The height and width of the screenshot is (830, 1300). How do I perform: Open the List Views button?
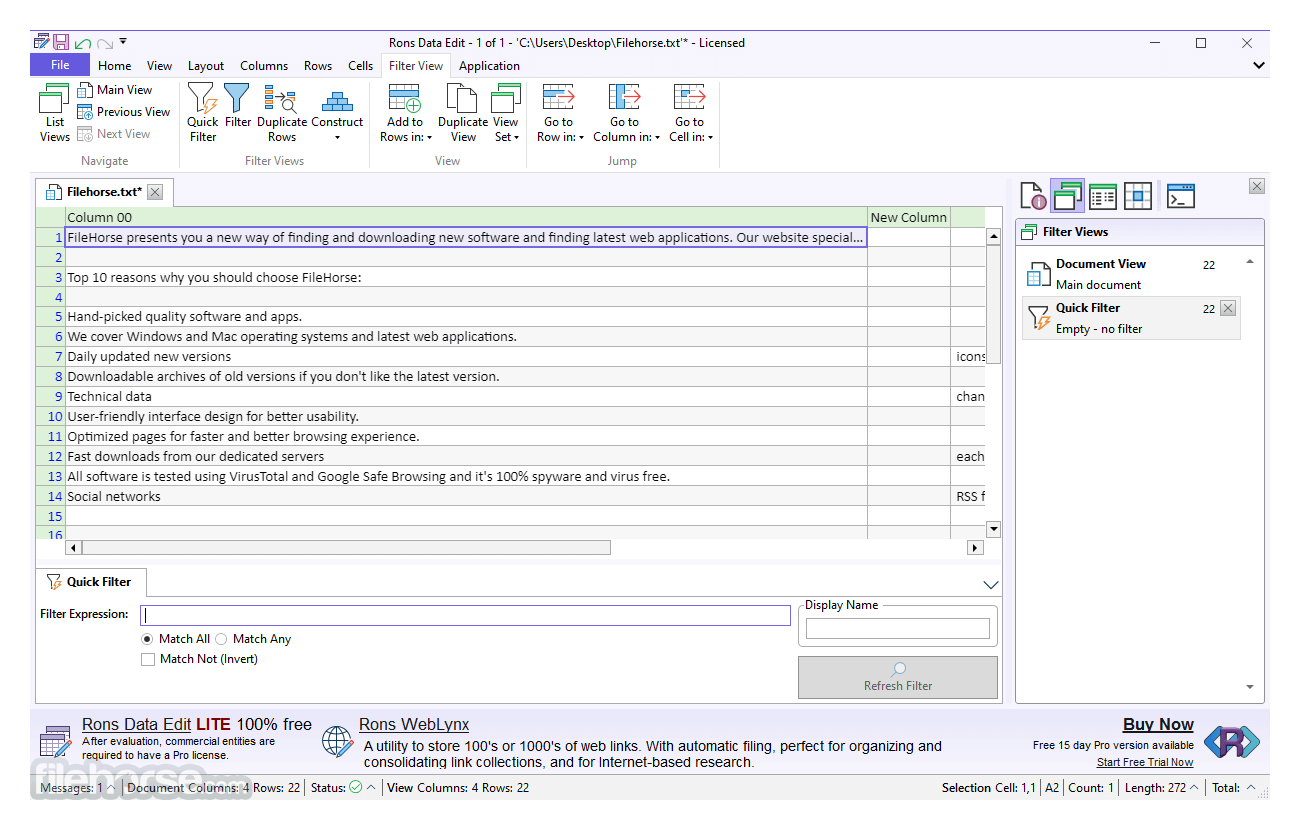(x=54, y=113)
